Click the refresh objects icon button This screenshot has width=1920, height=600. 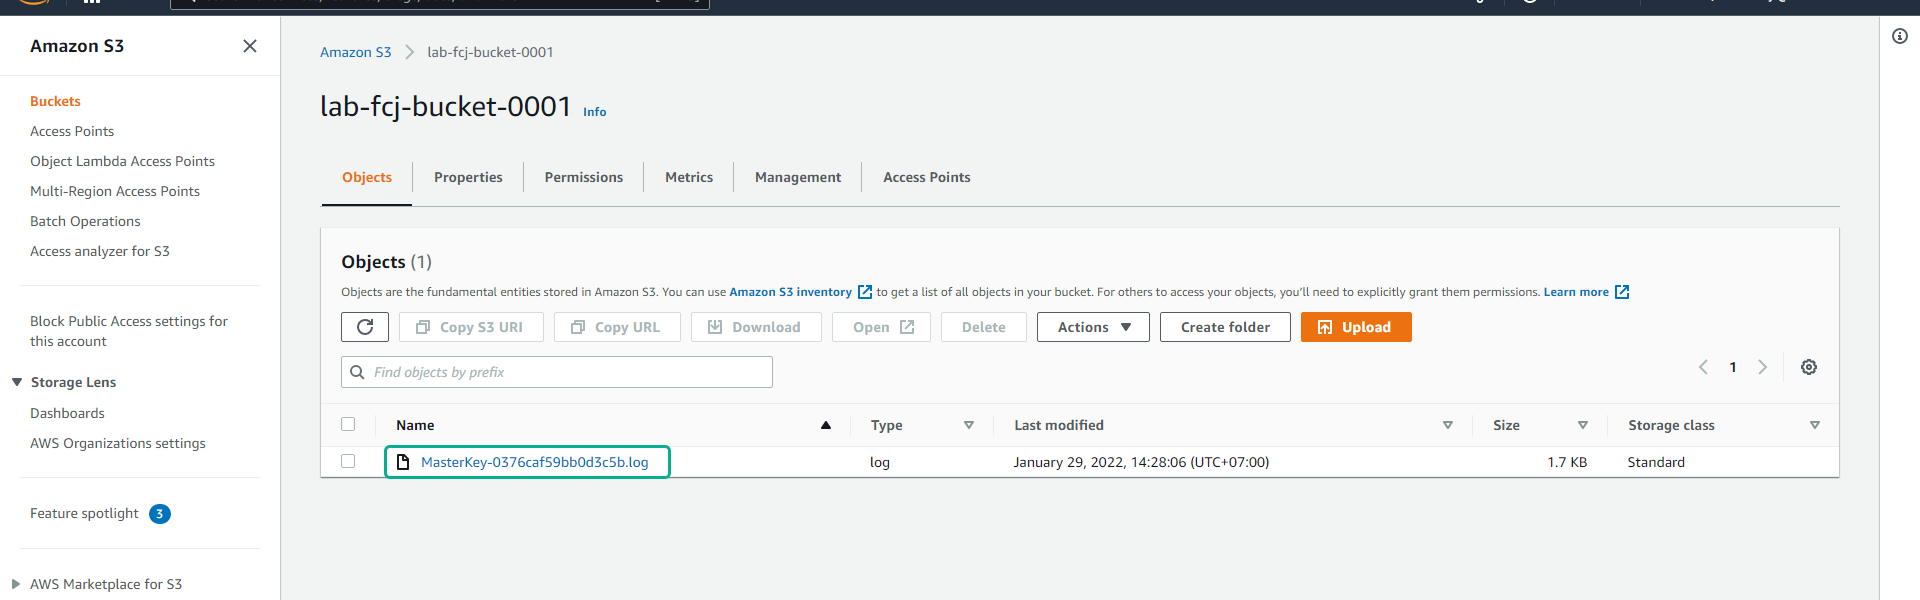(x=365, y=327)
